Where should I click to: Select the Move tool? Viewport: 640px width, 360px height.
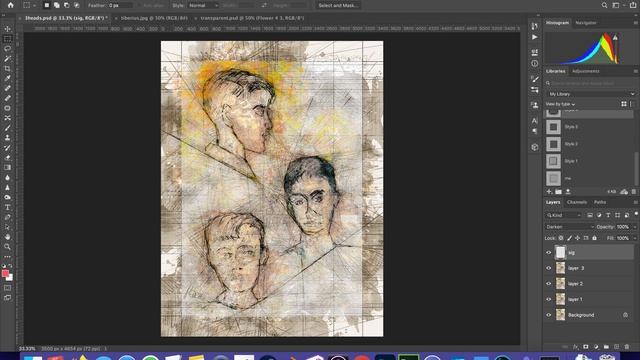point(7,29)
